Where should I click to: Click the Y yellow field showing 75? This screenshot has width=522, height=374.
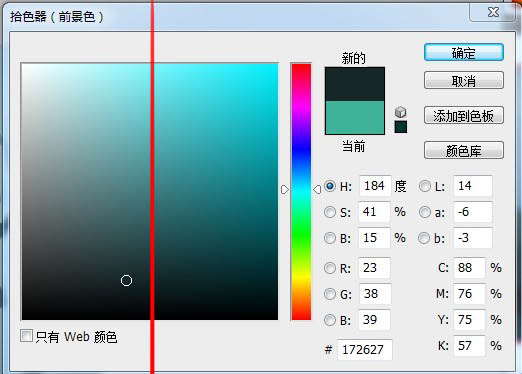(x=469, y=320)
